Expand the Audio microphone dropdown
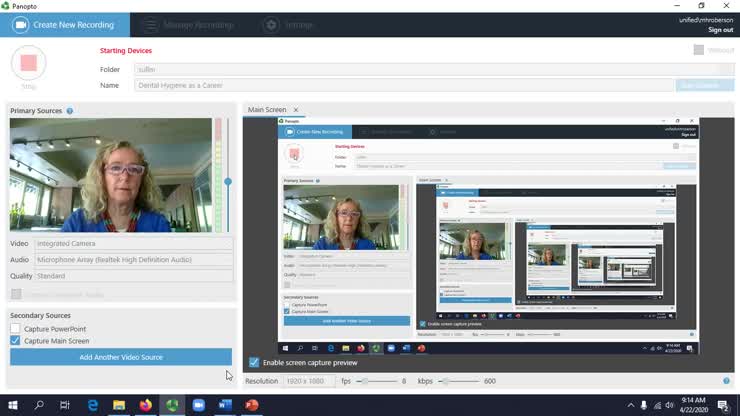This screenshot has height=416, width=740. [x=133, y=259]
